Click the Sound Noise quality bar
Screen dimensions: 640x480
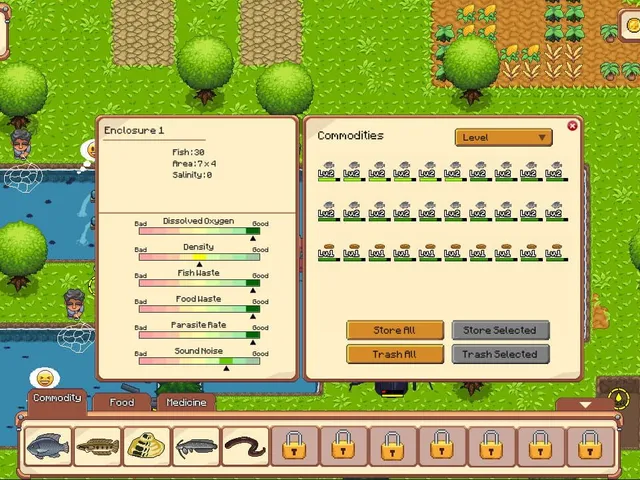pyautogui.click(x=199, y=361)
